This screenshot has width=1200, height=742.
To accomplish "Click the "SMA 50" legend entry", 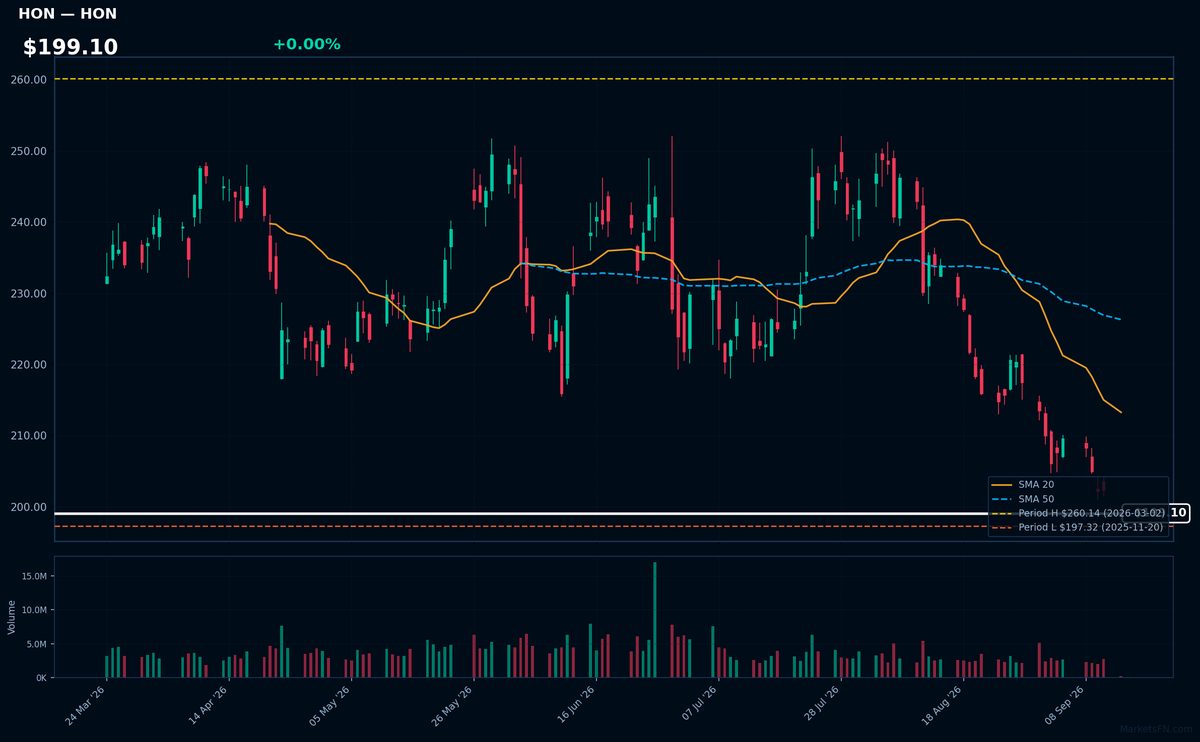I will pyautogui.click(x=1022, y=499).
